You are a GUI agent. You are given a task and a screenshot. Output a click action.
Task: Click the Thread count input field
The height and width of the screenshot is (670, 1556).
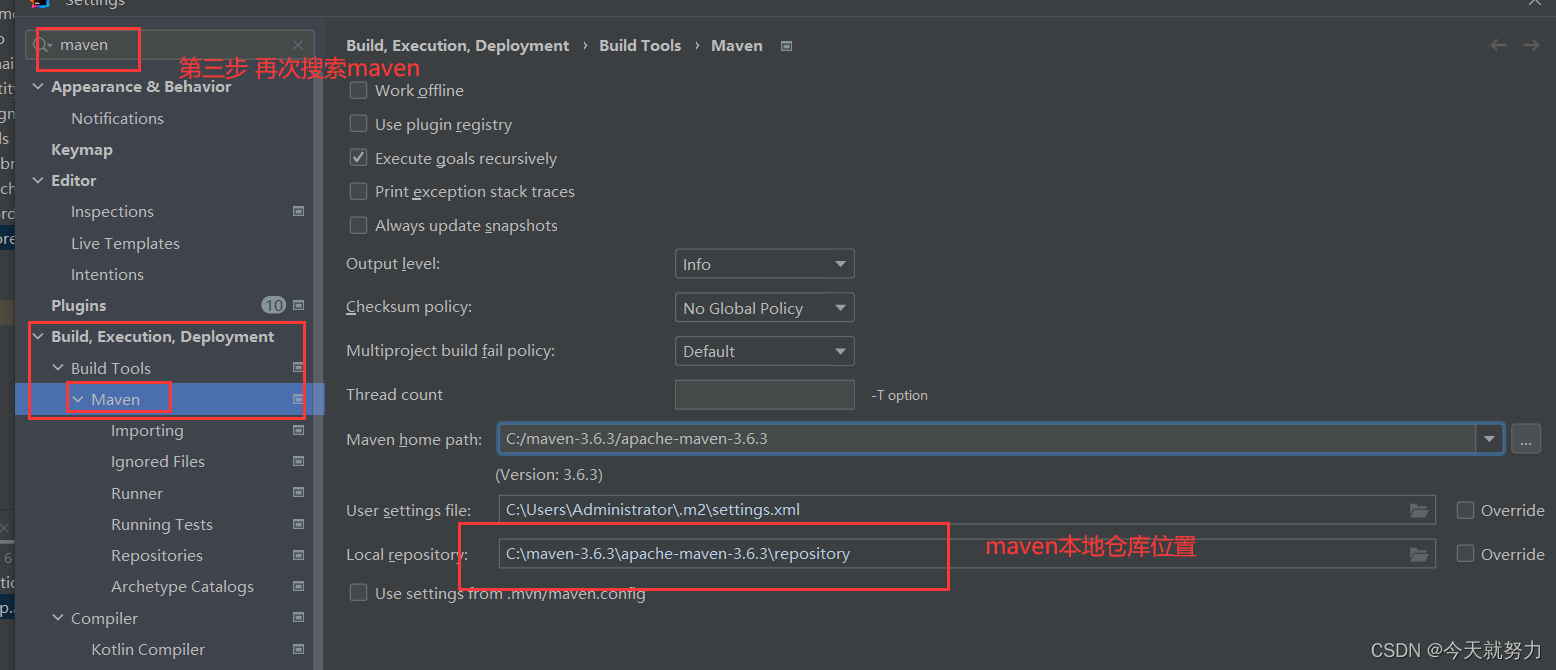click(x=764, y=394)
